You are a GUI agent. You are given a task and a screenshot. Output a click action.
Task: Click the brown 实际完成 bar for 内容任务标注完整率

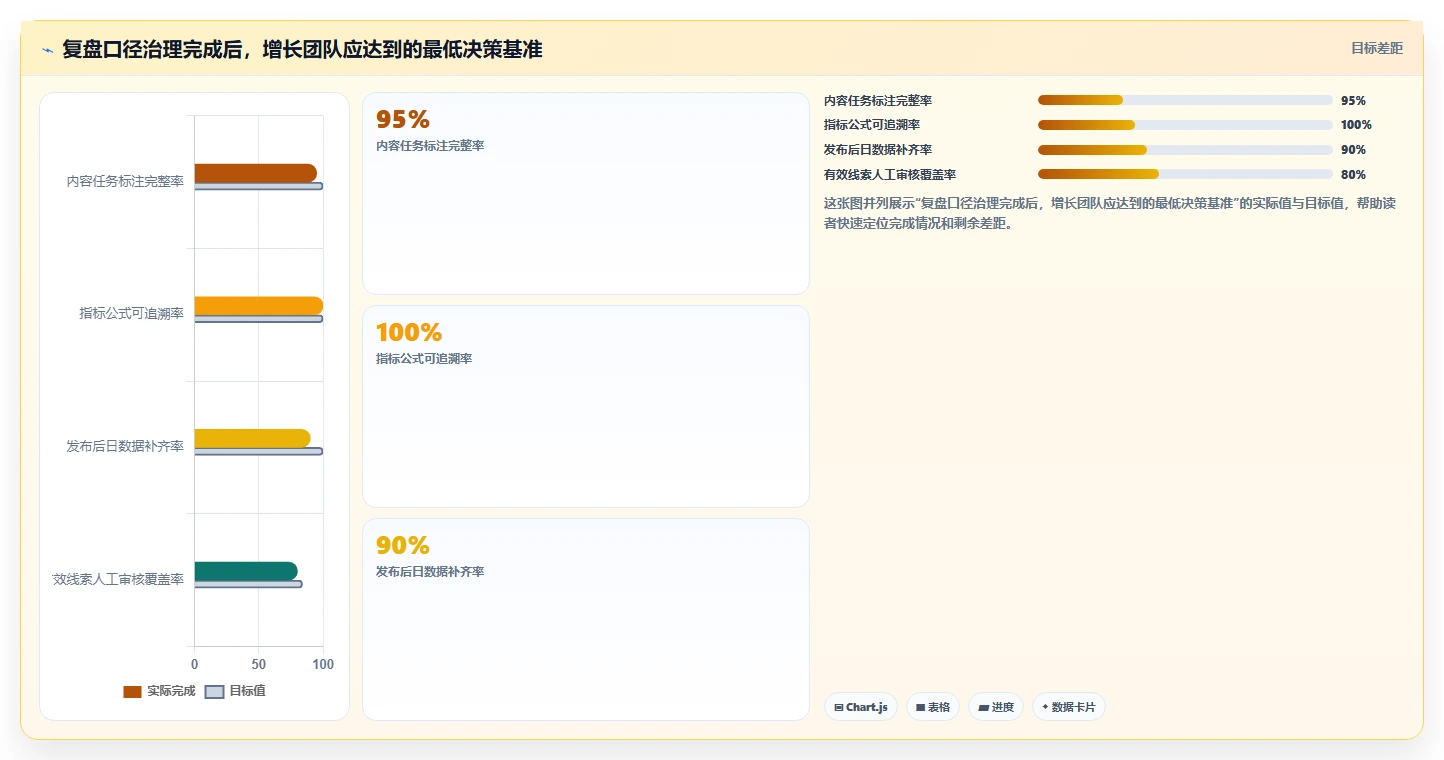(255, 173)
